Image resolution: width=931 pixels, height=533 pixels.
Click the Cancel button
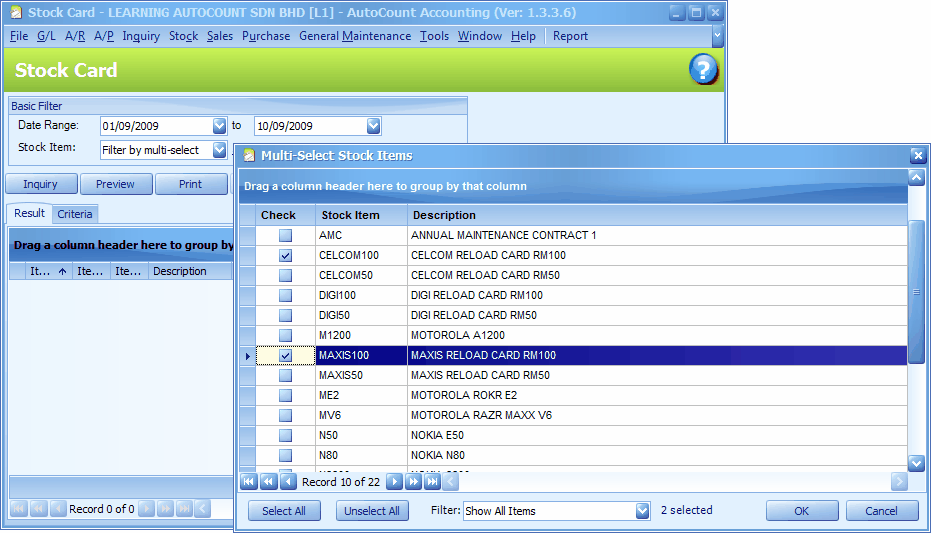coord(881,510)
